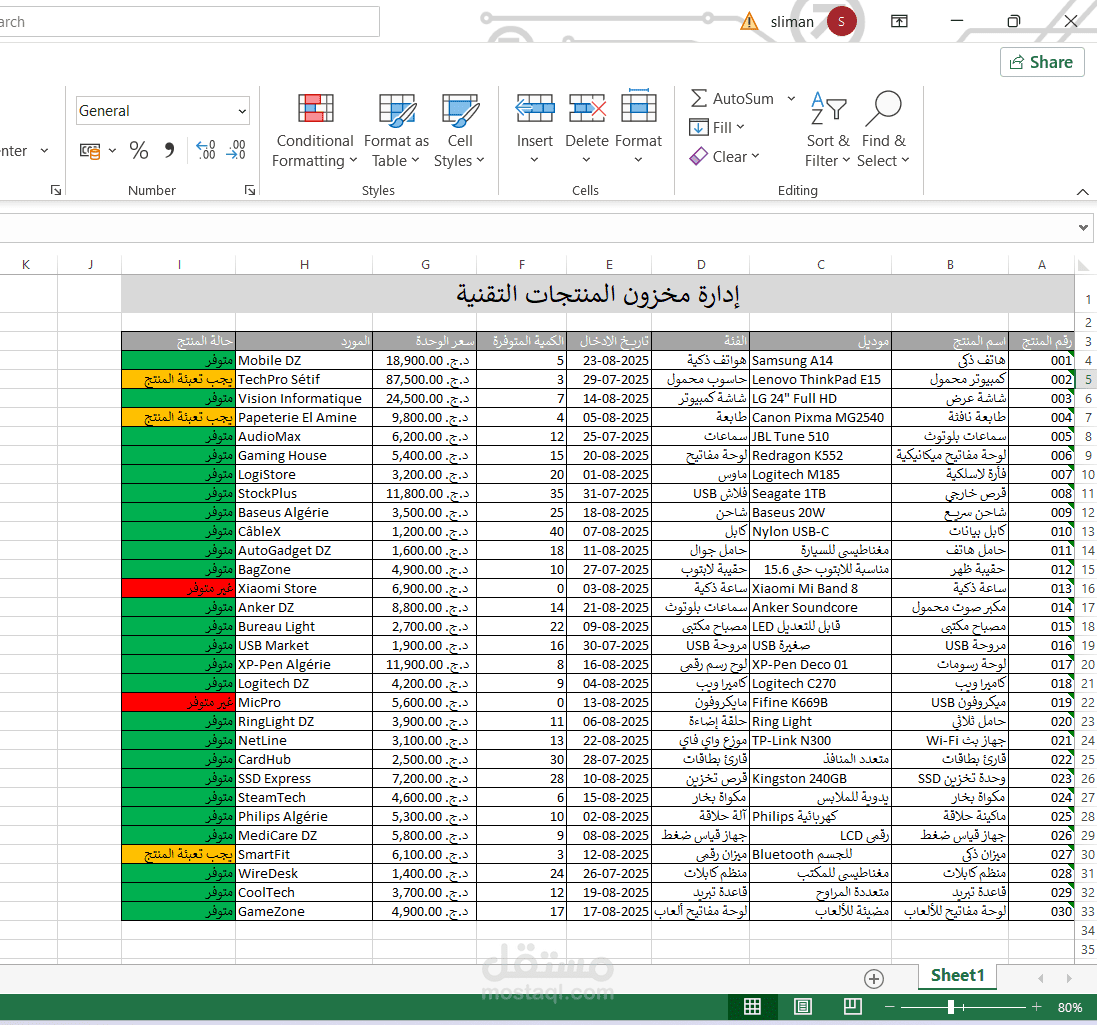Select price cell 87,500.00

[425, 379]
